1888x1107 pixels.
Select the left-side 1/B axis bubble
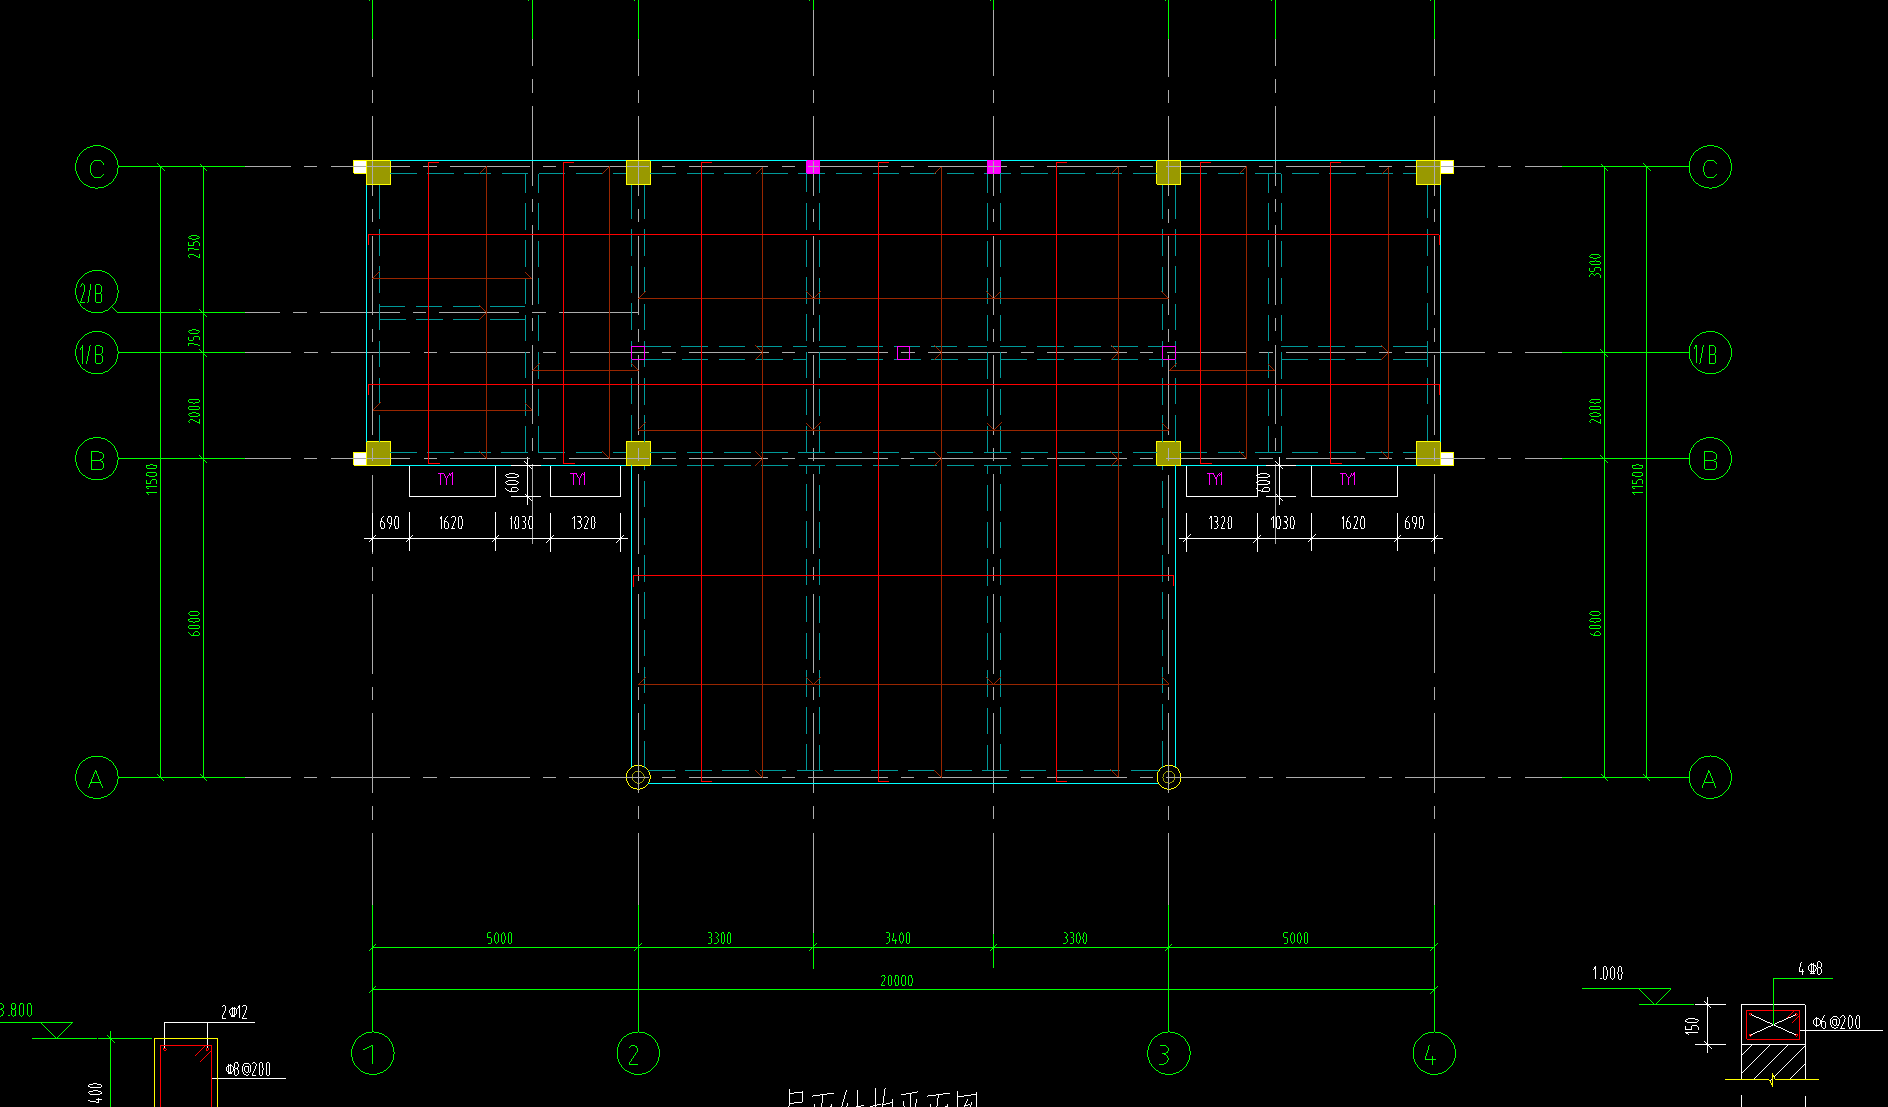pyautogui.click(x=97, y=353)
